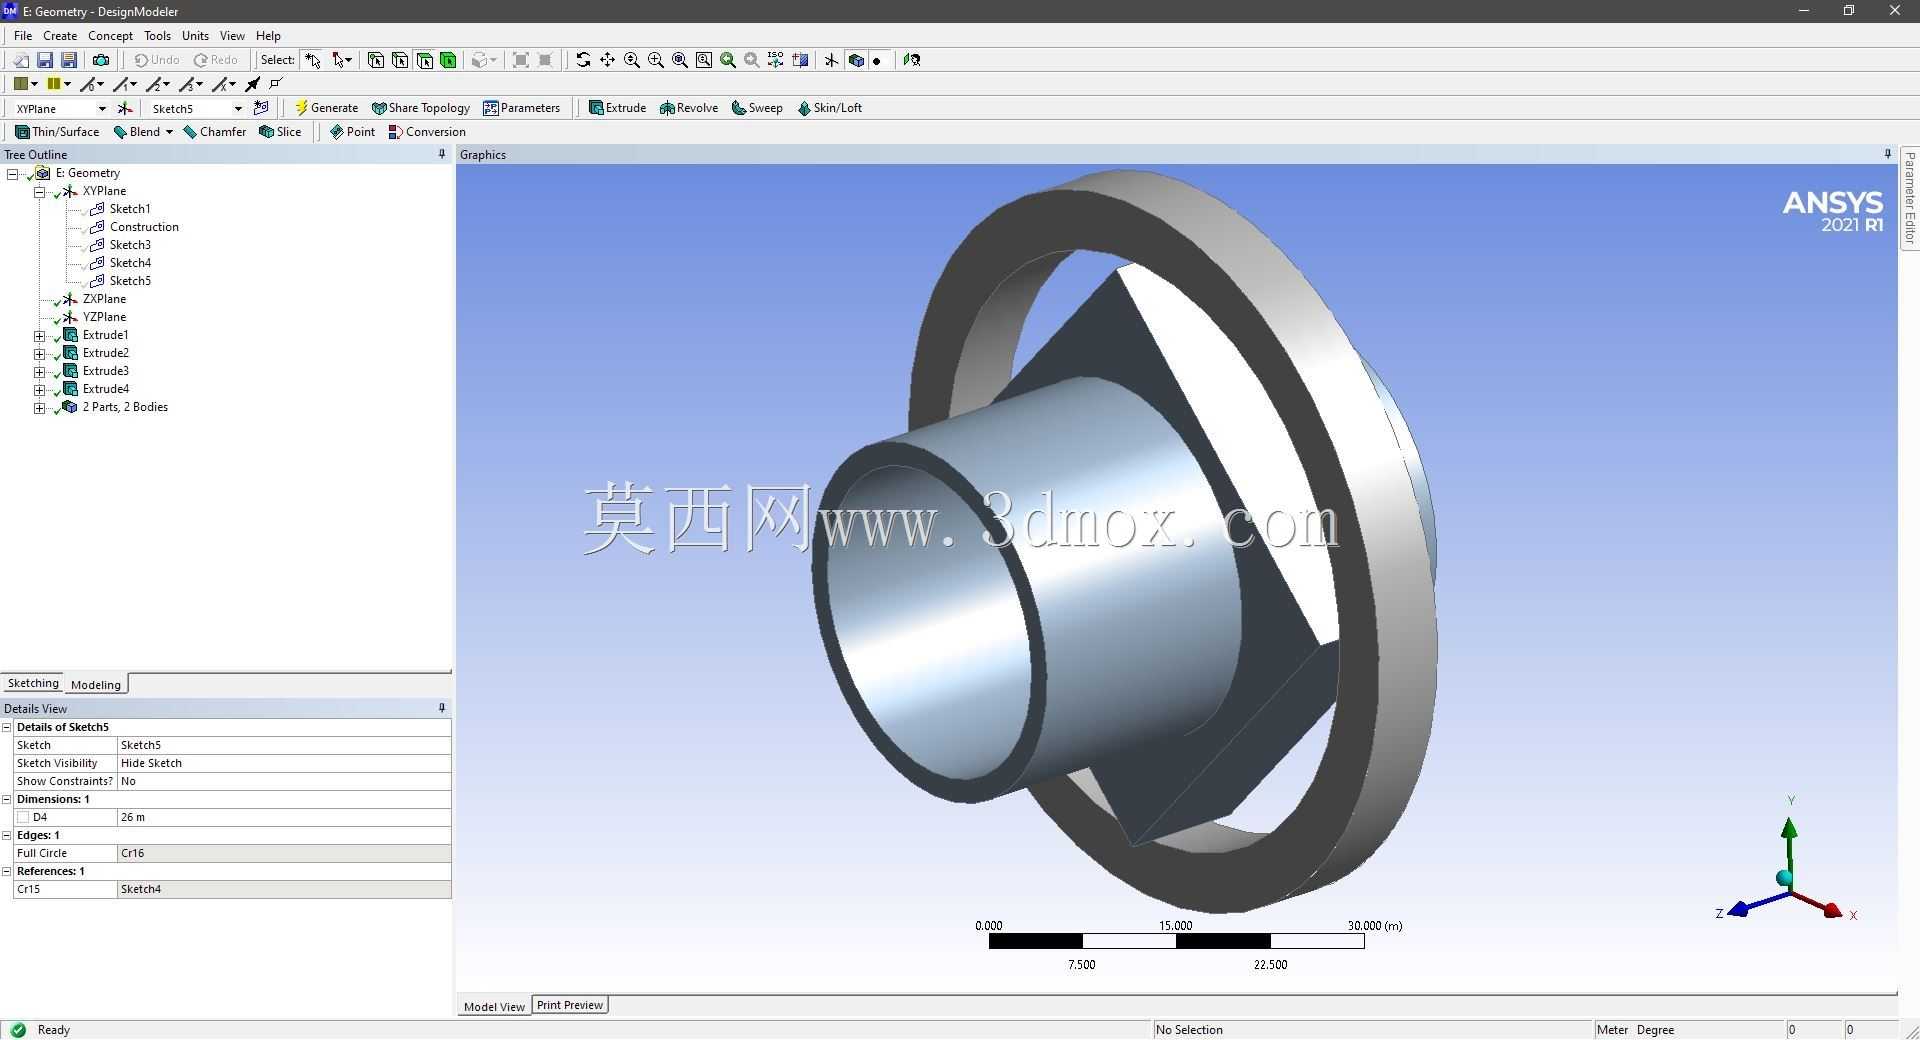Click the Expand Face Selection icon
1920x1040 pixels.
click(x=521, y=60)
